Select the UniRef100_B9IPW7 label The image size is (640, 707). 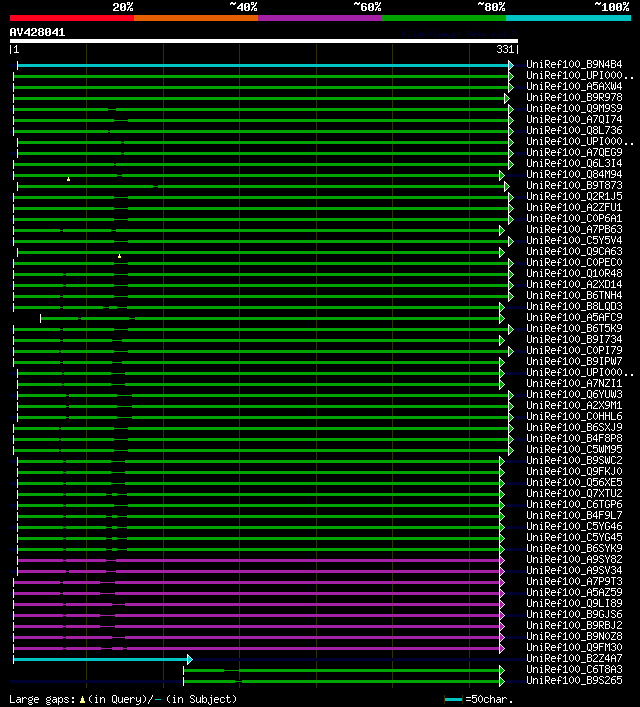574,362
